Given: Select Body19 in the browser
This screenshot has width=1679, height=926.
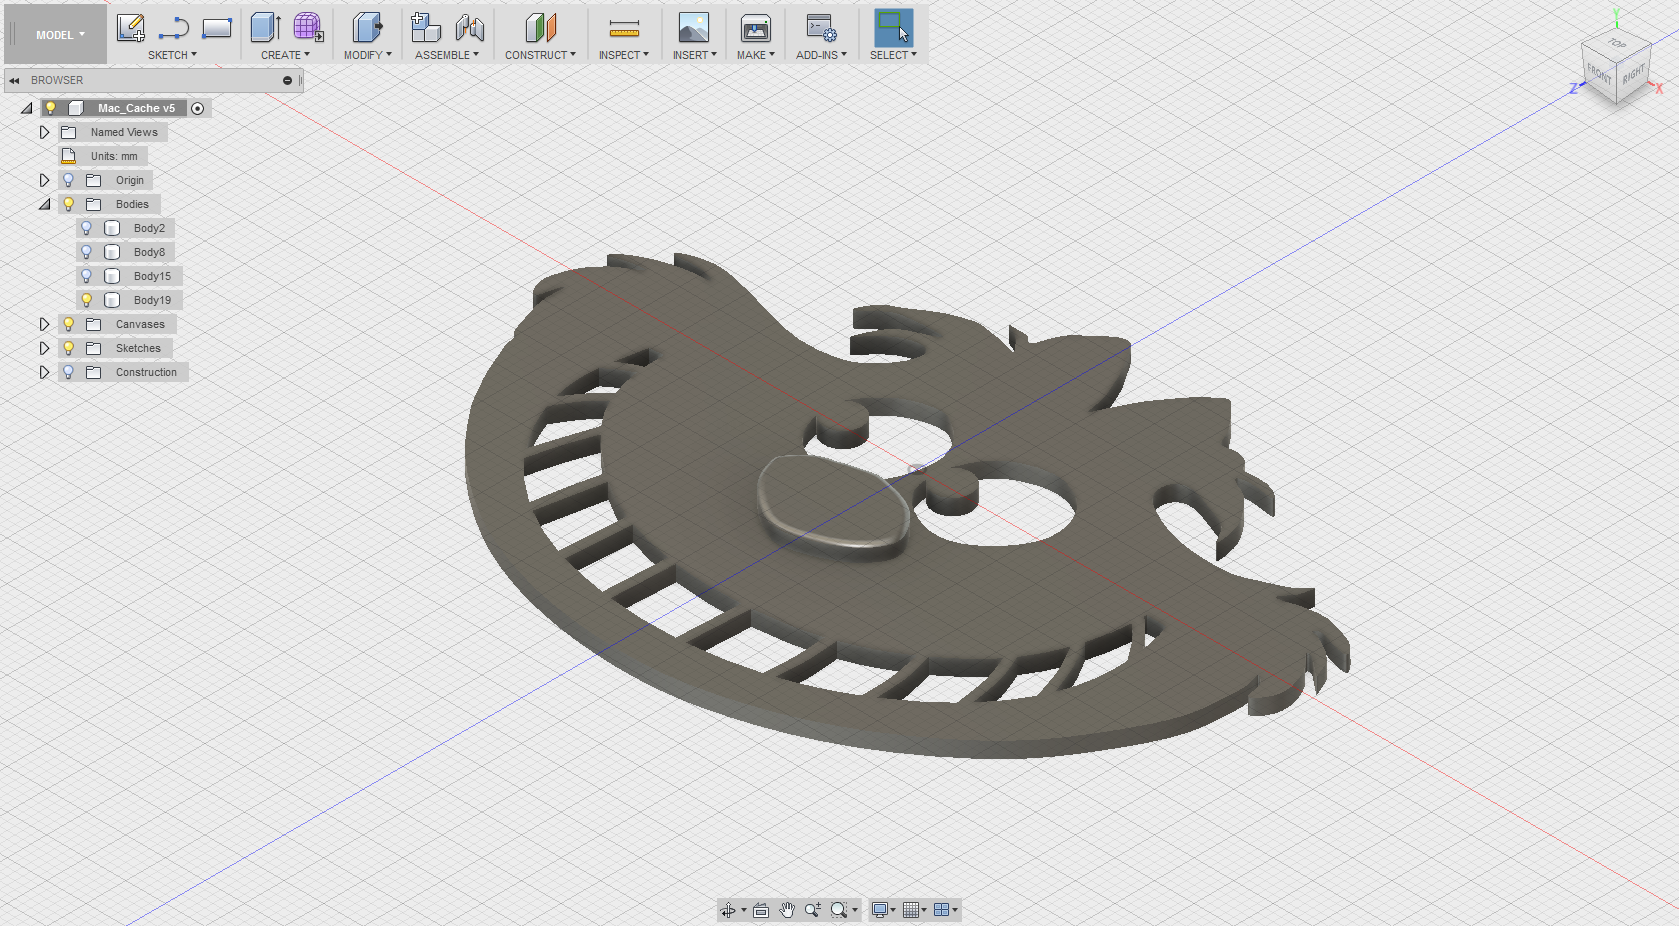Looking at the screenshot, I should (x=152, y=300).
